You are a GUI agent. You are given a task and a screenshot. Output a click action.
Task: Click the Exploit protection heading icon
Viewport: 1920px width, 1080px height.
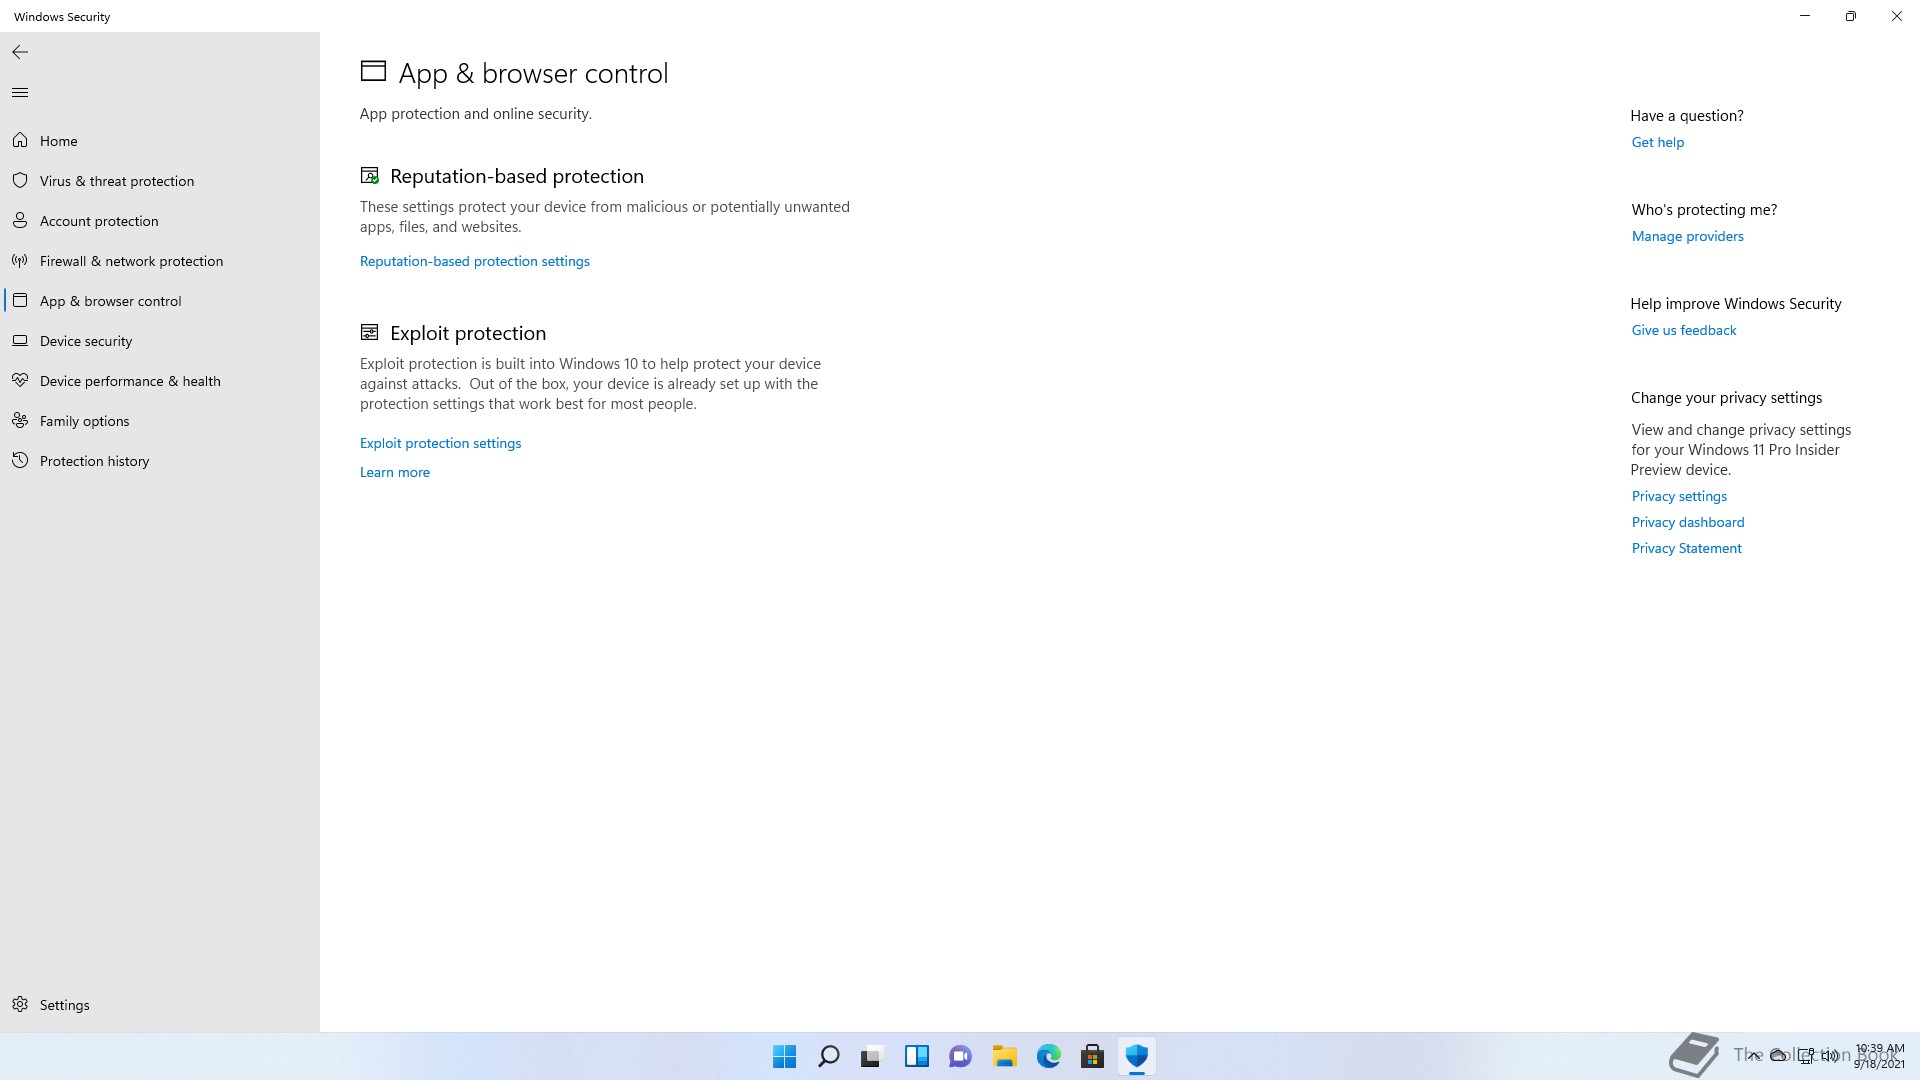pyautogui.click(x=370, y=332)
